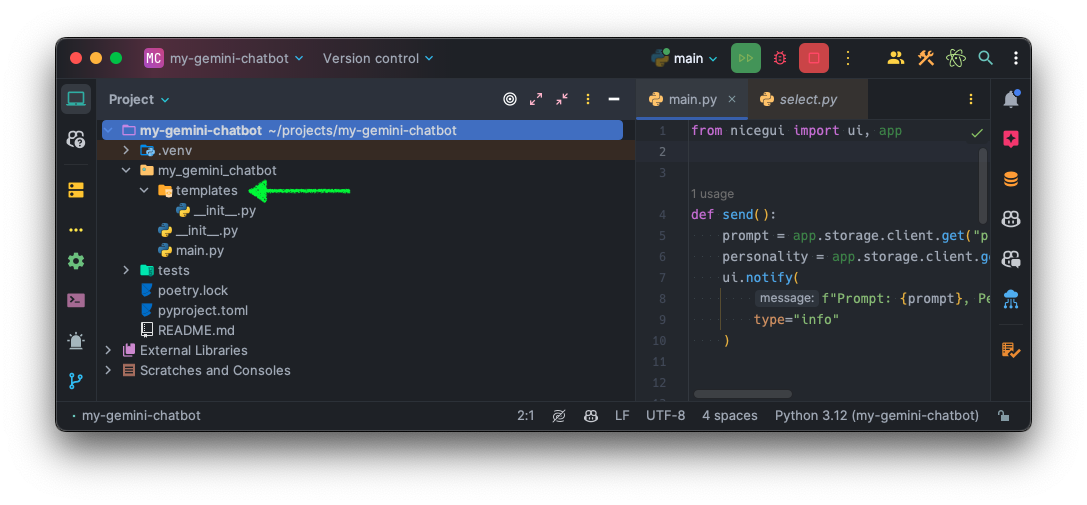Screen dimensions: 1087x505
Task: Open the Database tool window
Action: point(1011,179)
